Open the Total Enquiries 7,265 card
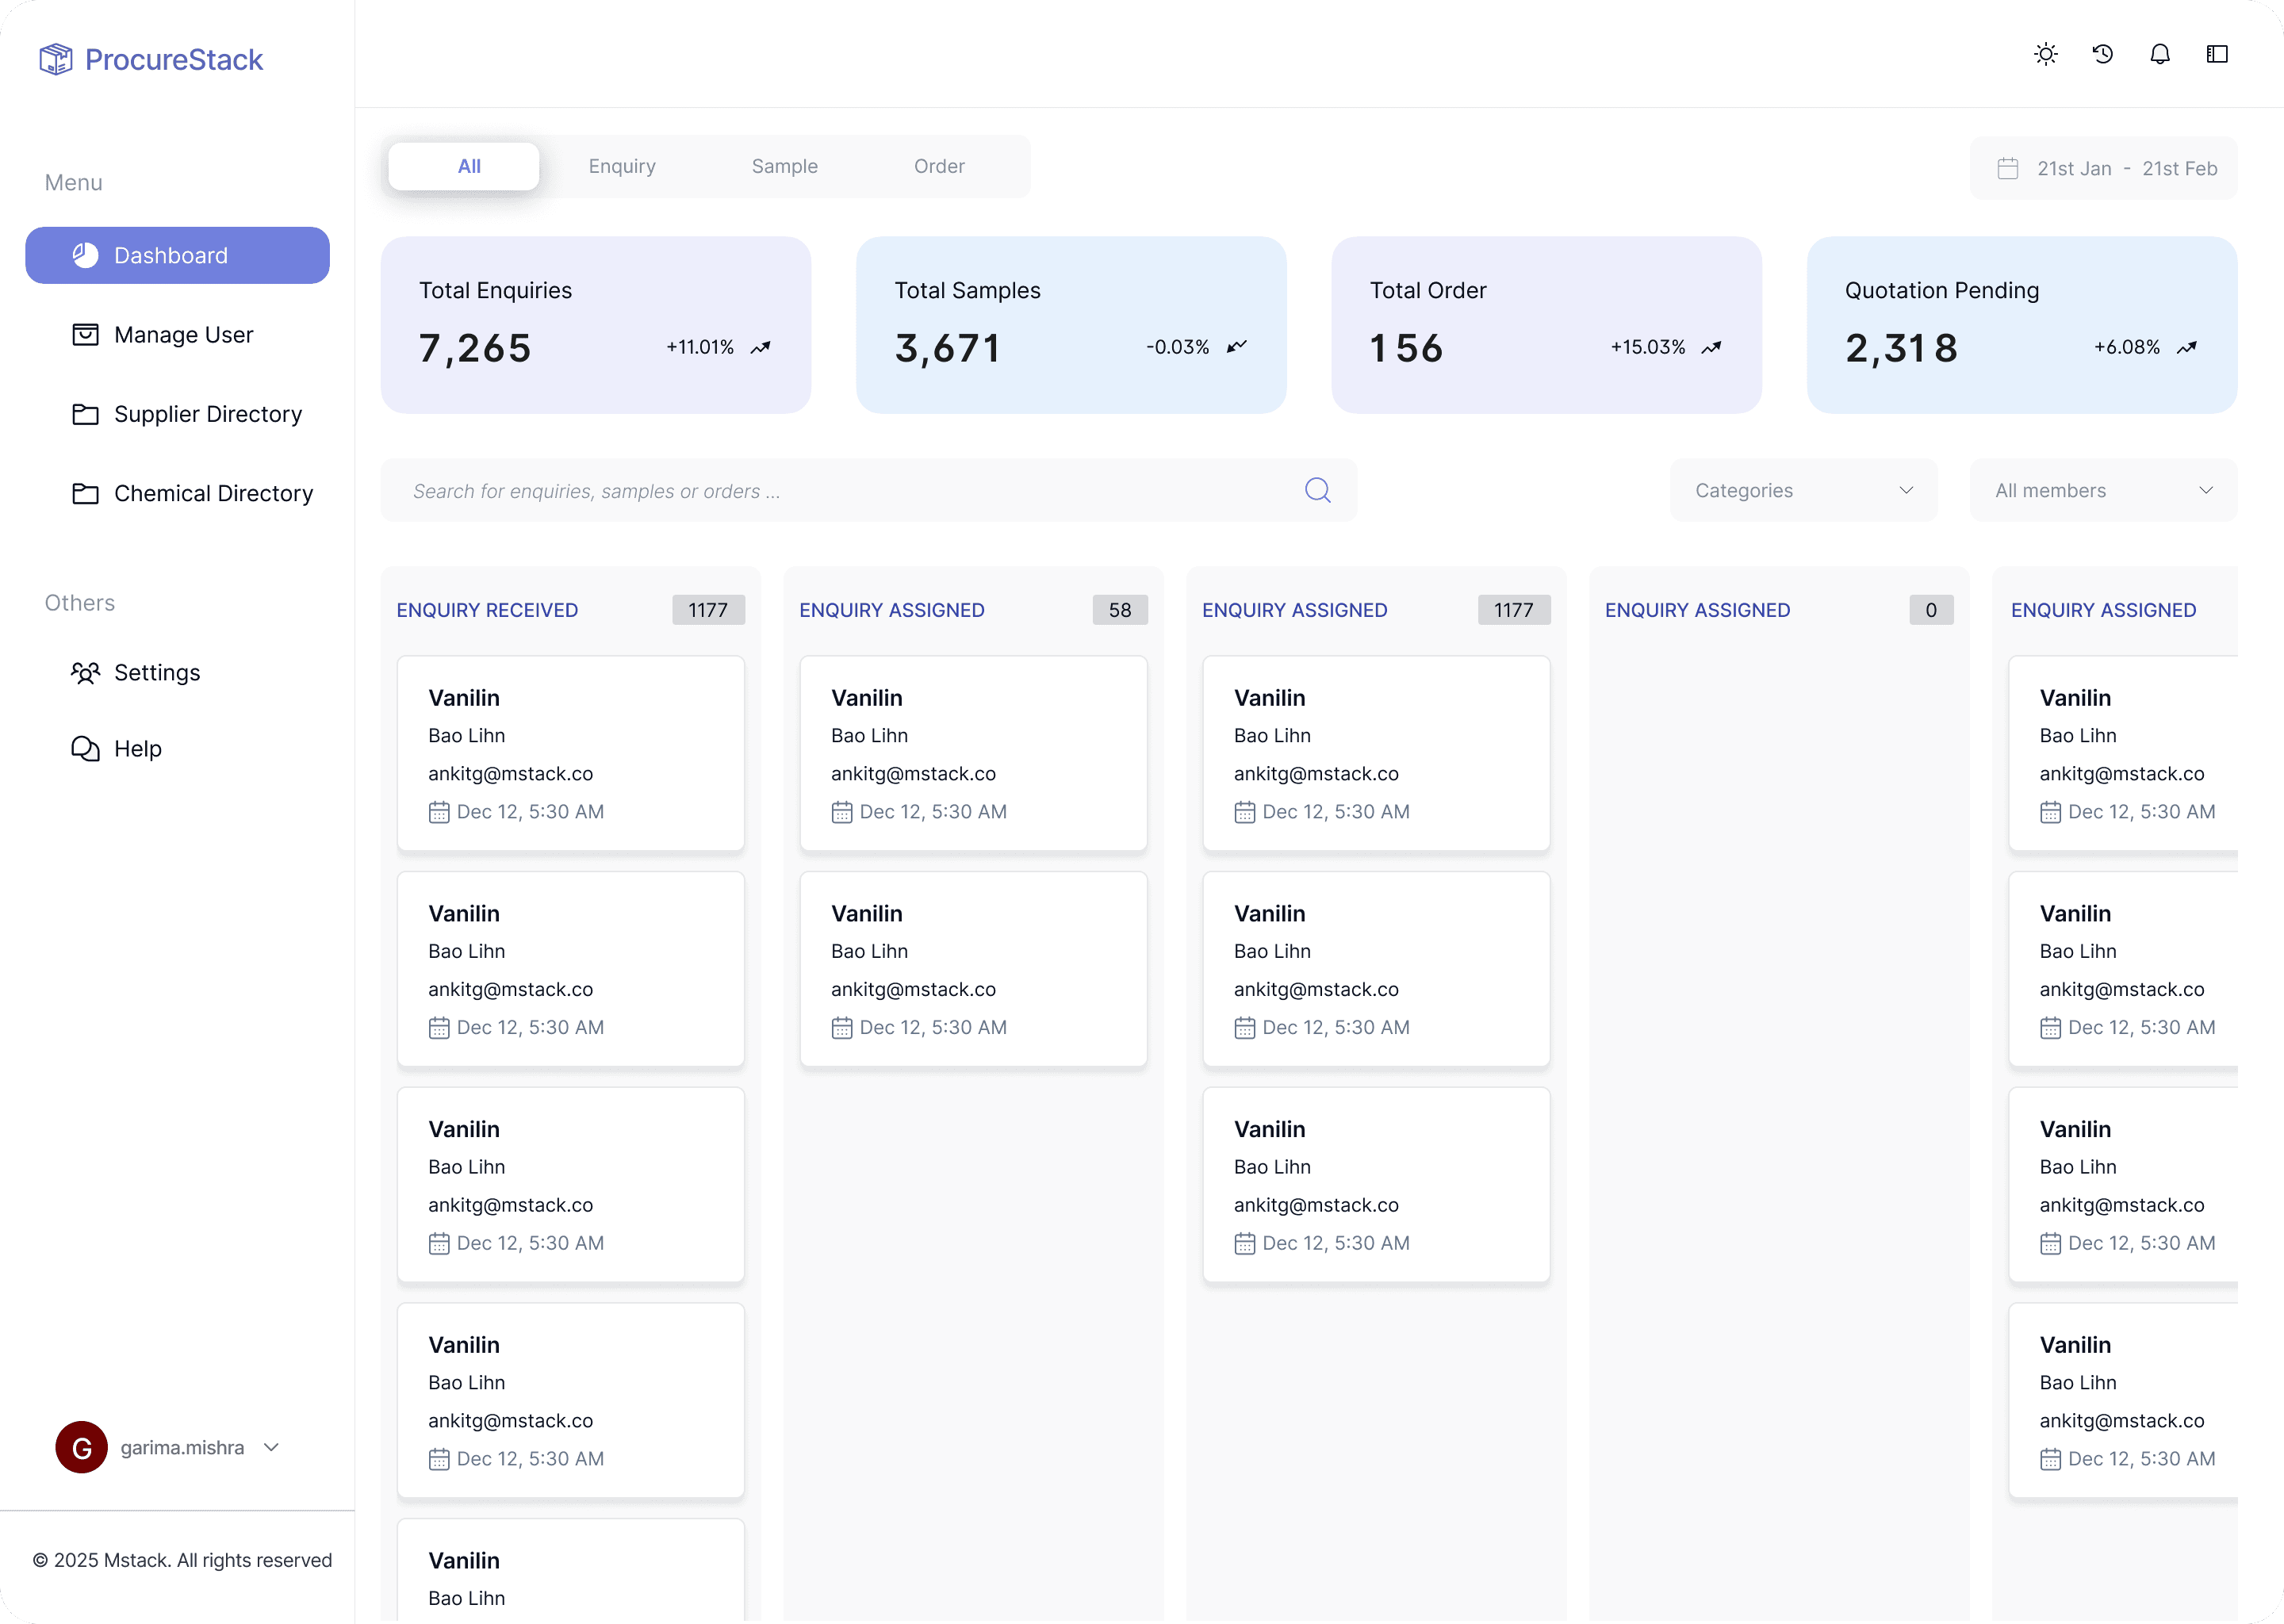 596,325
